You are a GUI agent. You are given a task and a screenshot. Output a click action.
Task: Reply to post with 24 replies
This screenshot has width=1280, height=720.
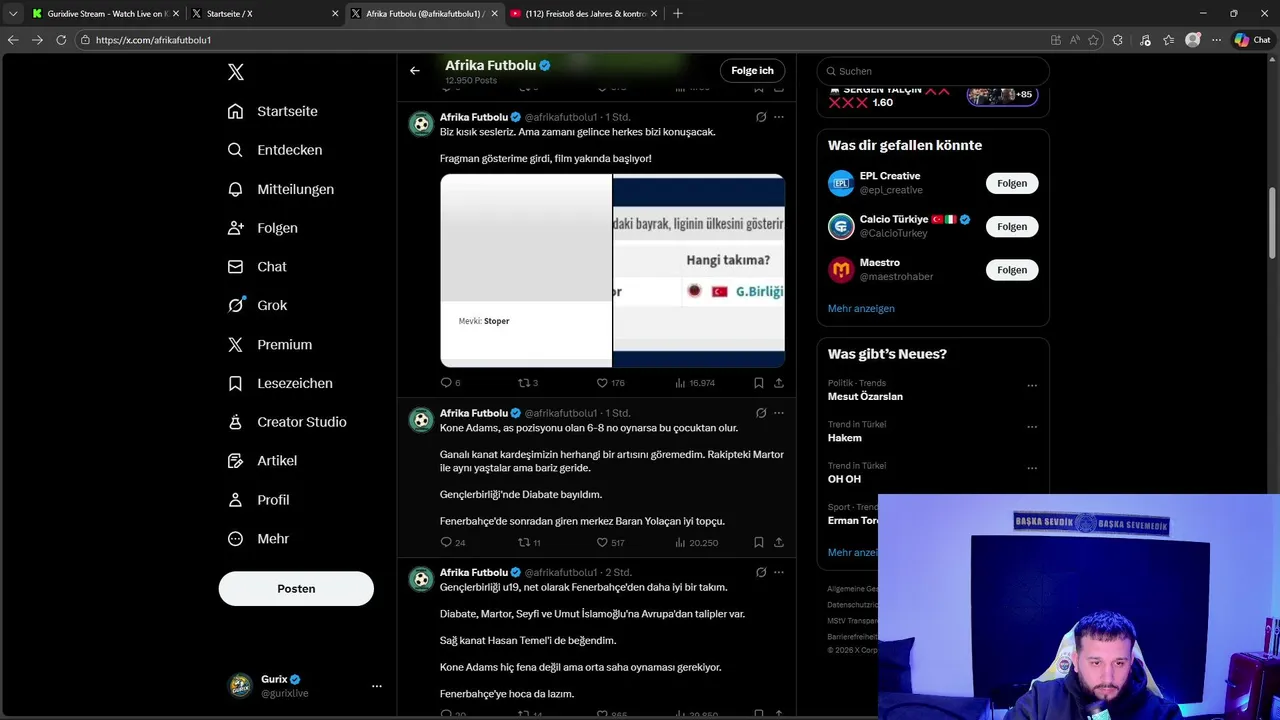(453, 543)
